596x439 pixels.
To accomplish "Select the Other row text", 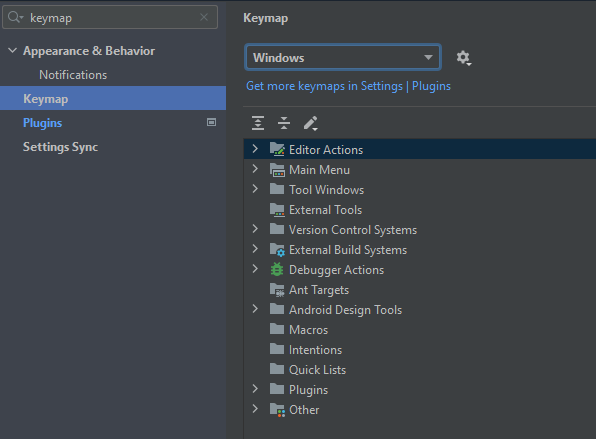I will click(x=304, y=410).
